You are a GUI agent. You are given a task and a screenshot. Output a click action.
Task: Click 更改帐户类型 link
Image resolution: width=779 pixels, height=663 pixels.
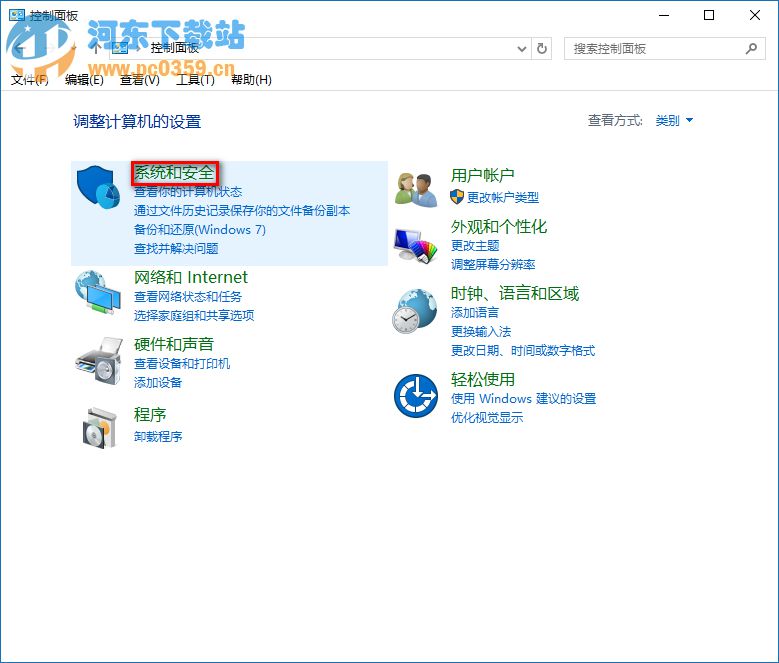pyautogui.click(x=503, y=198)
